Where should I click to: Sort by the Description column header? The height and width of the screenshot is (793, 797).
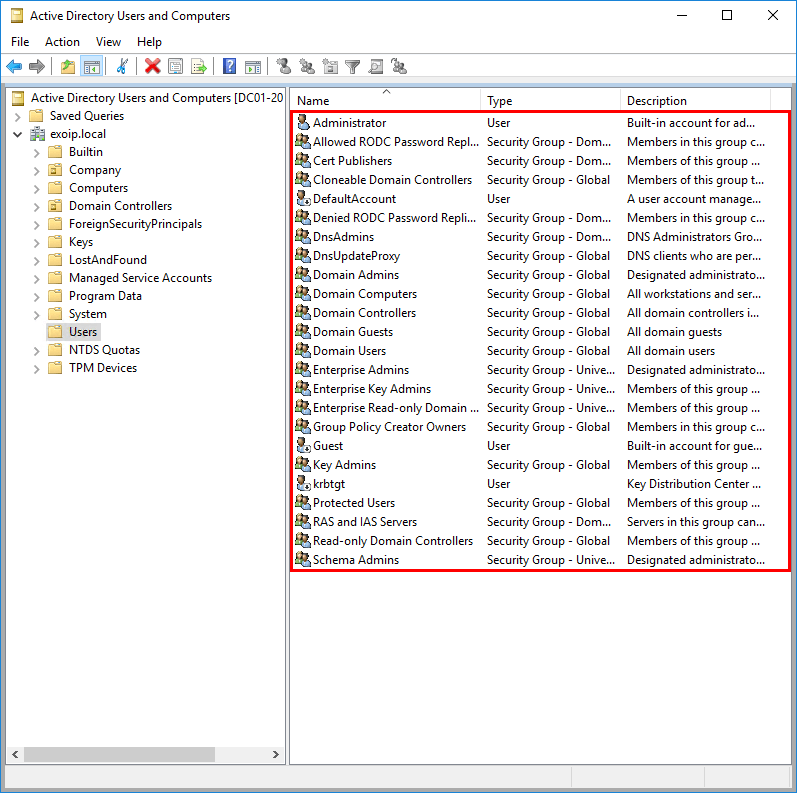tap(695, 100)
